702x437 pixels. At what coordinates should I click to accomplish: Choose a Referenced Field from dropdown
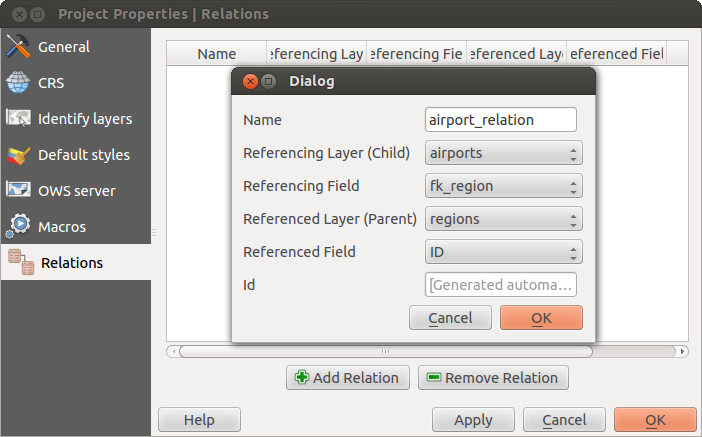coord(503,252)
